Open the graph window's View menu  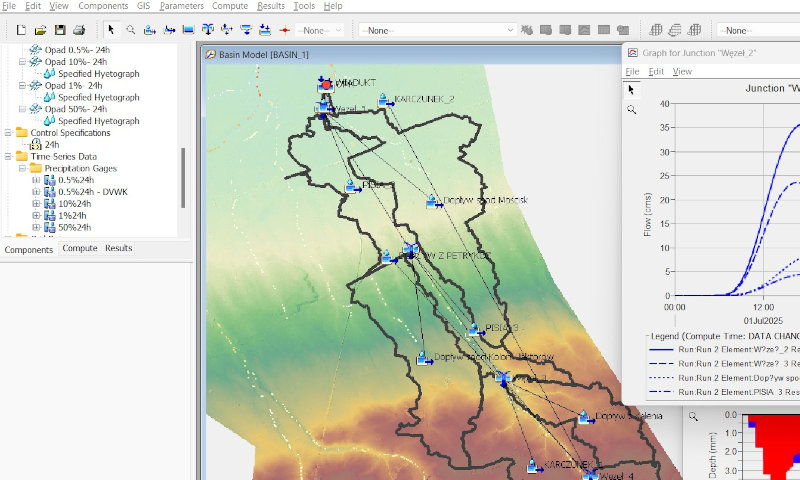[x=682, y=72]
